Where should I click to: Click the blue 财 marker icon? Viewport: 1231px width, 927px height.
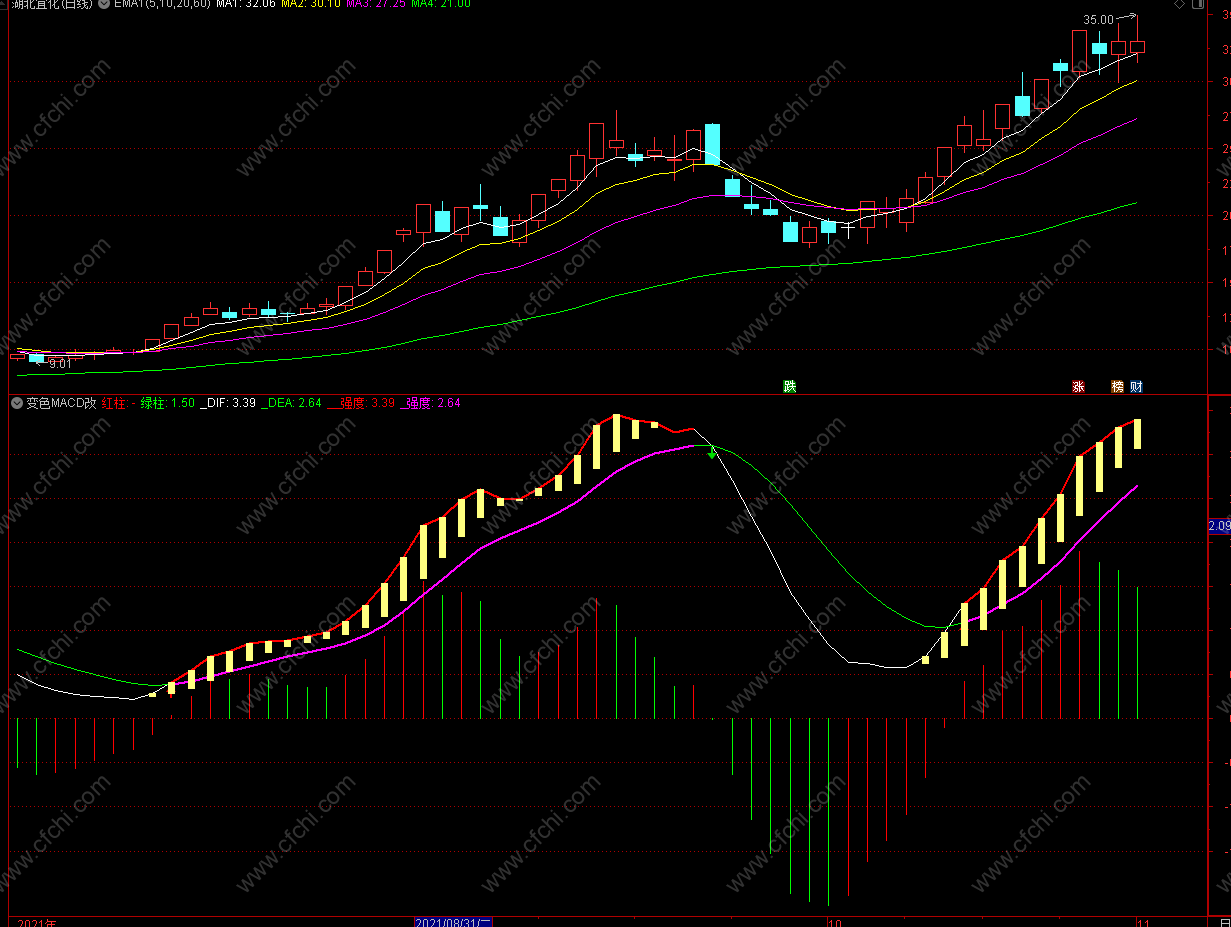pyautogui.click(x=1136, y=386)
